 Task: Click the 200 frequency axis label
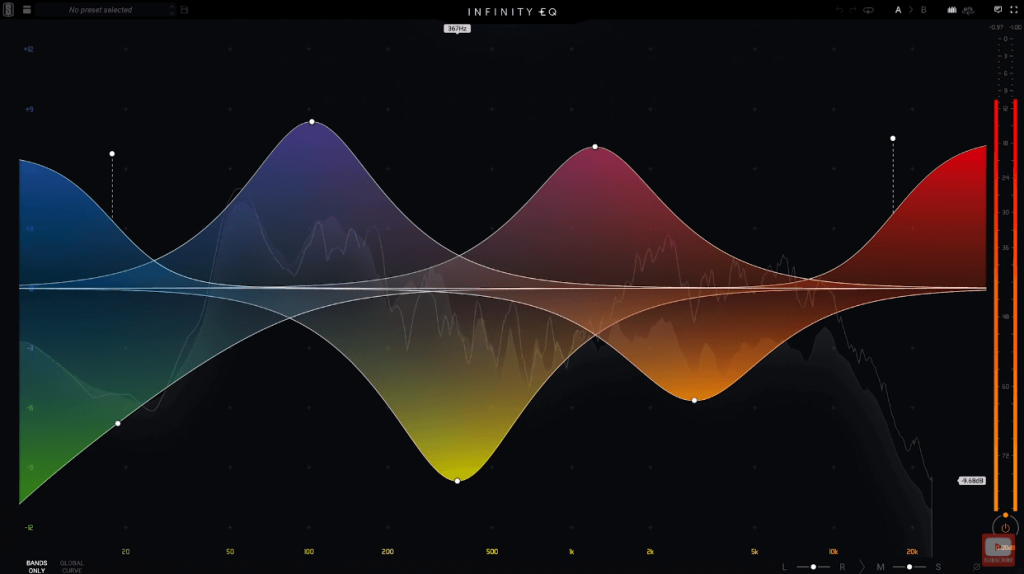388,551
